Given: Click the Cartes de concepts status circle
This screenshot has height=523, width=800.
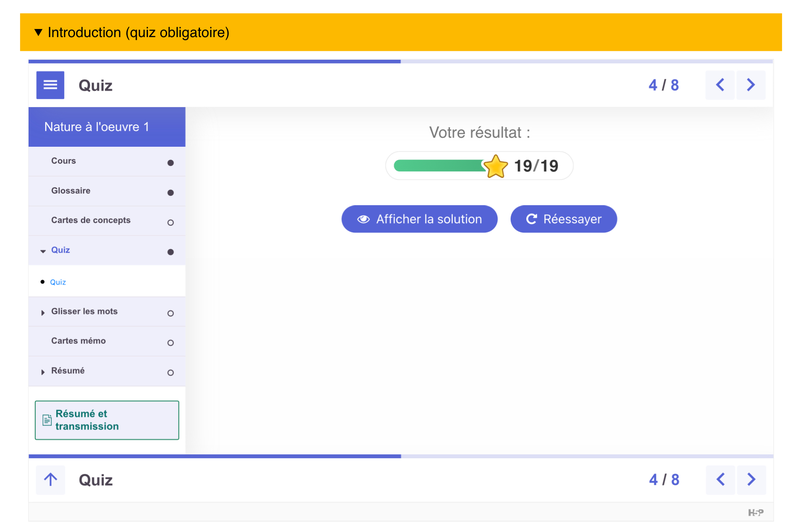Looking at the screenshot, I should [x=170, y=222].
